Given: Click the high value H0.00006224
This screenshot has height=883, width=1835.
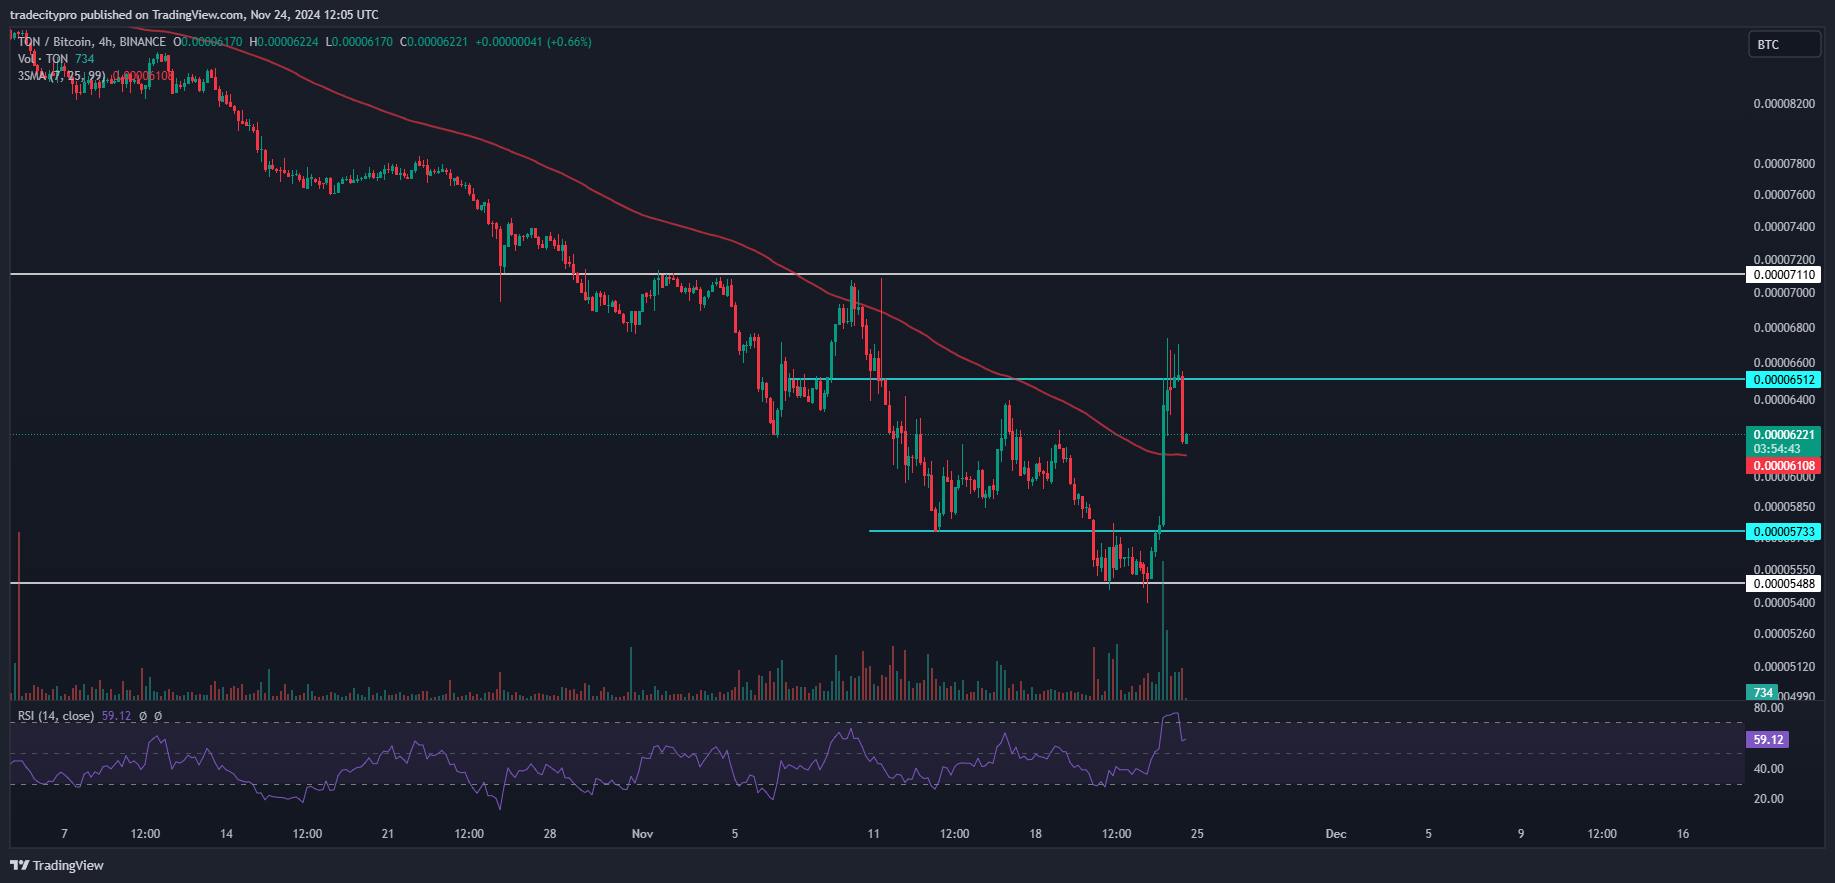Looking at the screenshot, I should pos(284,42).
